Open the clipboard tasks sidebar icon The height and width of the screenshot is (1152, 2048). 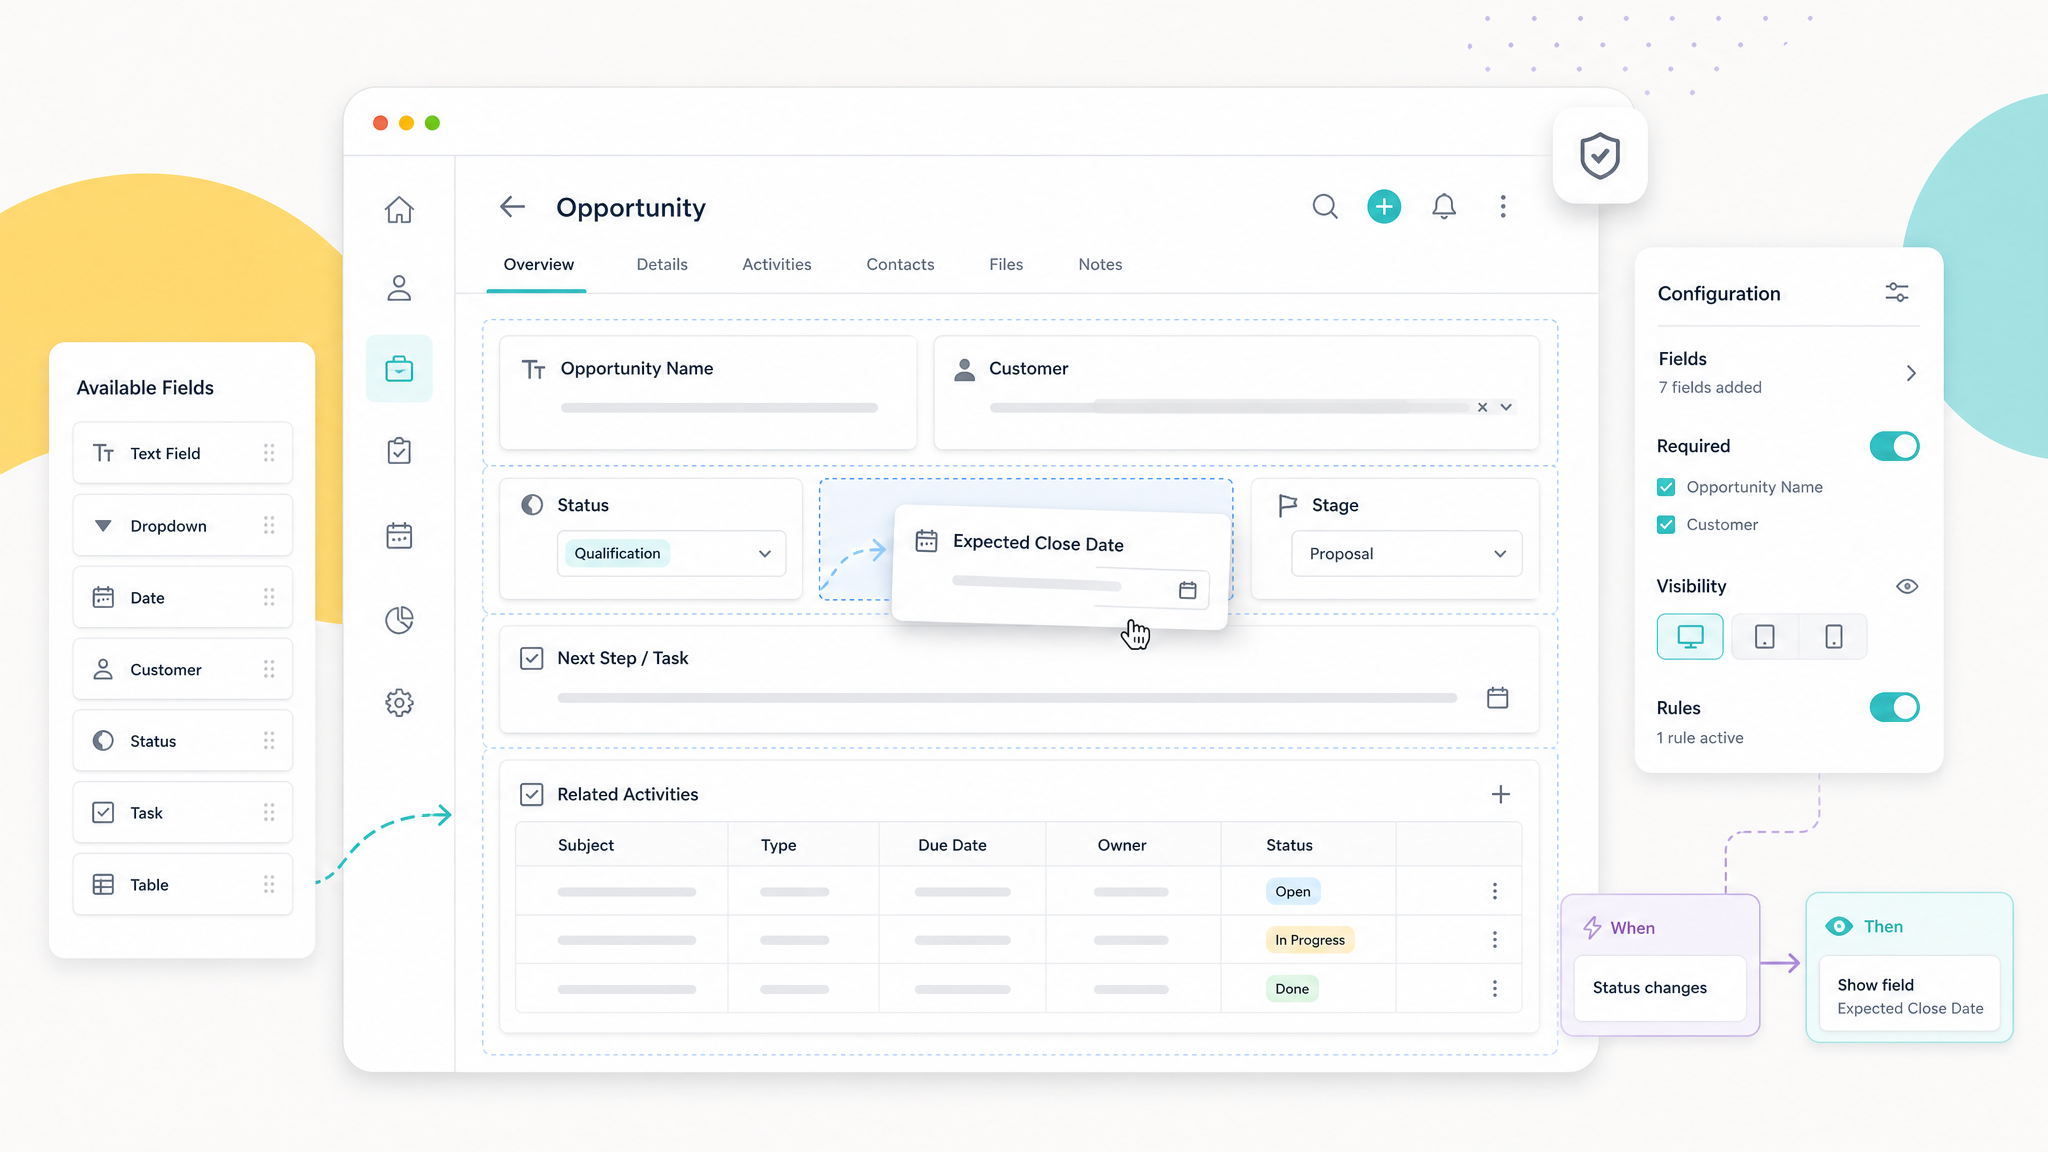coord(399,451)
